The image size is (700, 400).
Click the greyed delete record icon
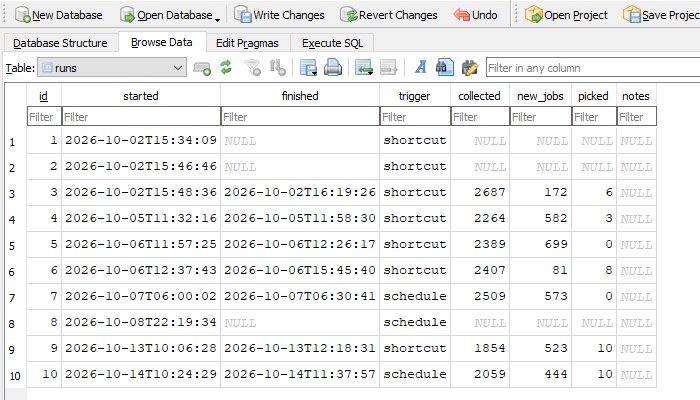point(388,68)
